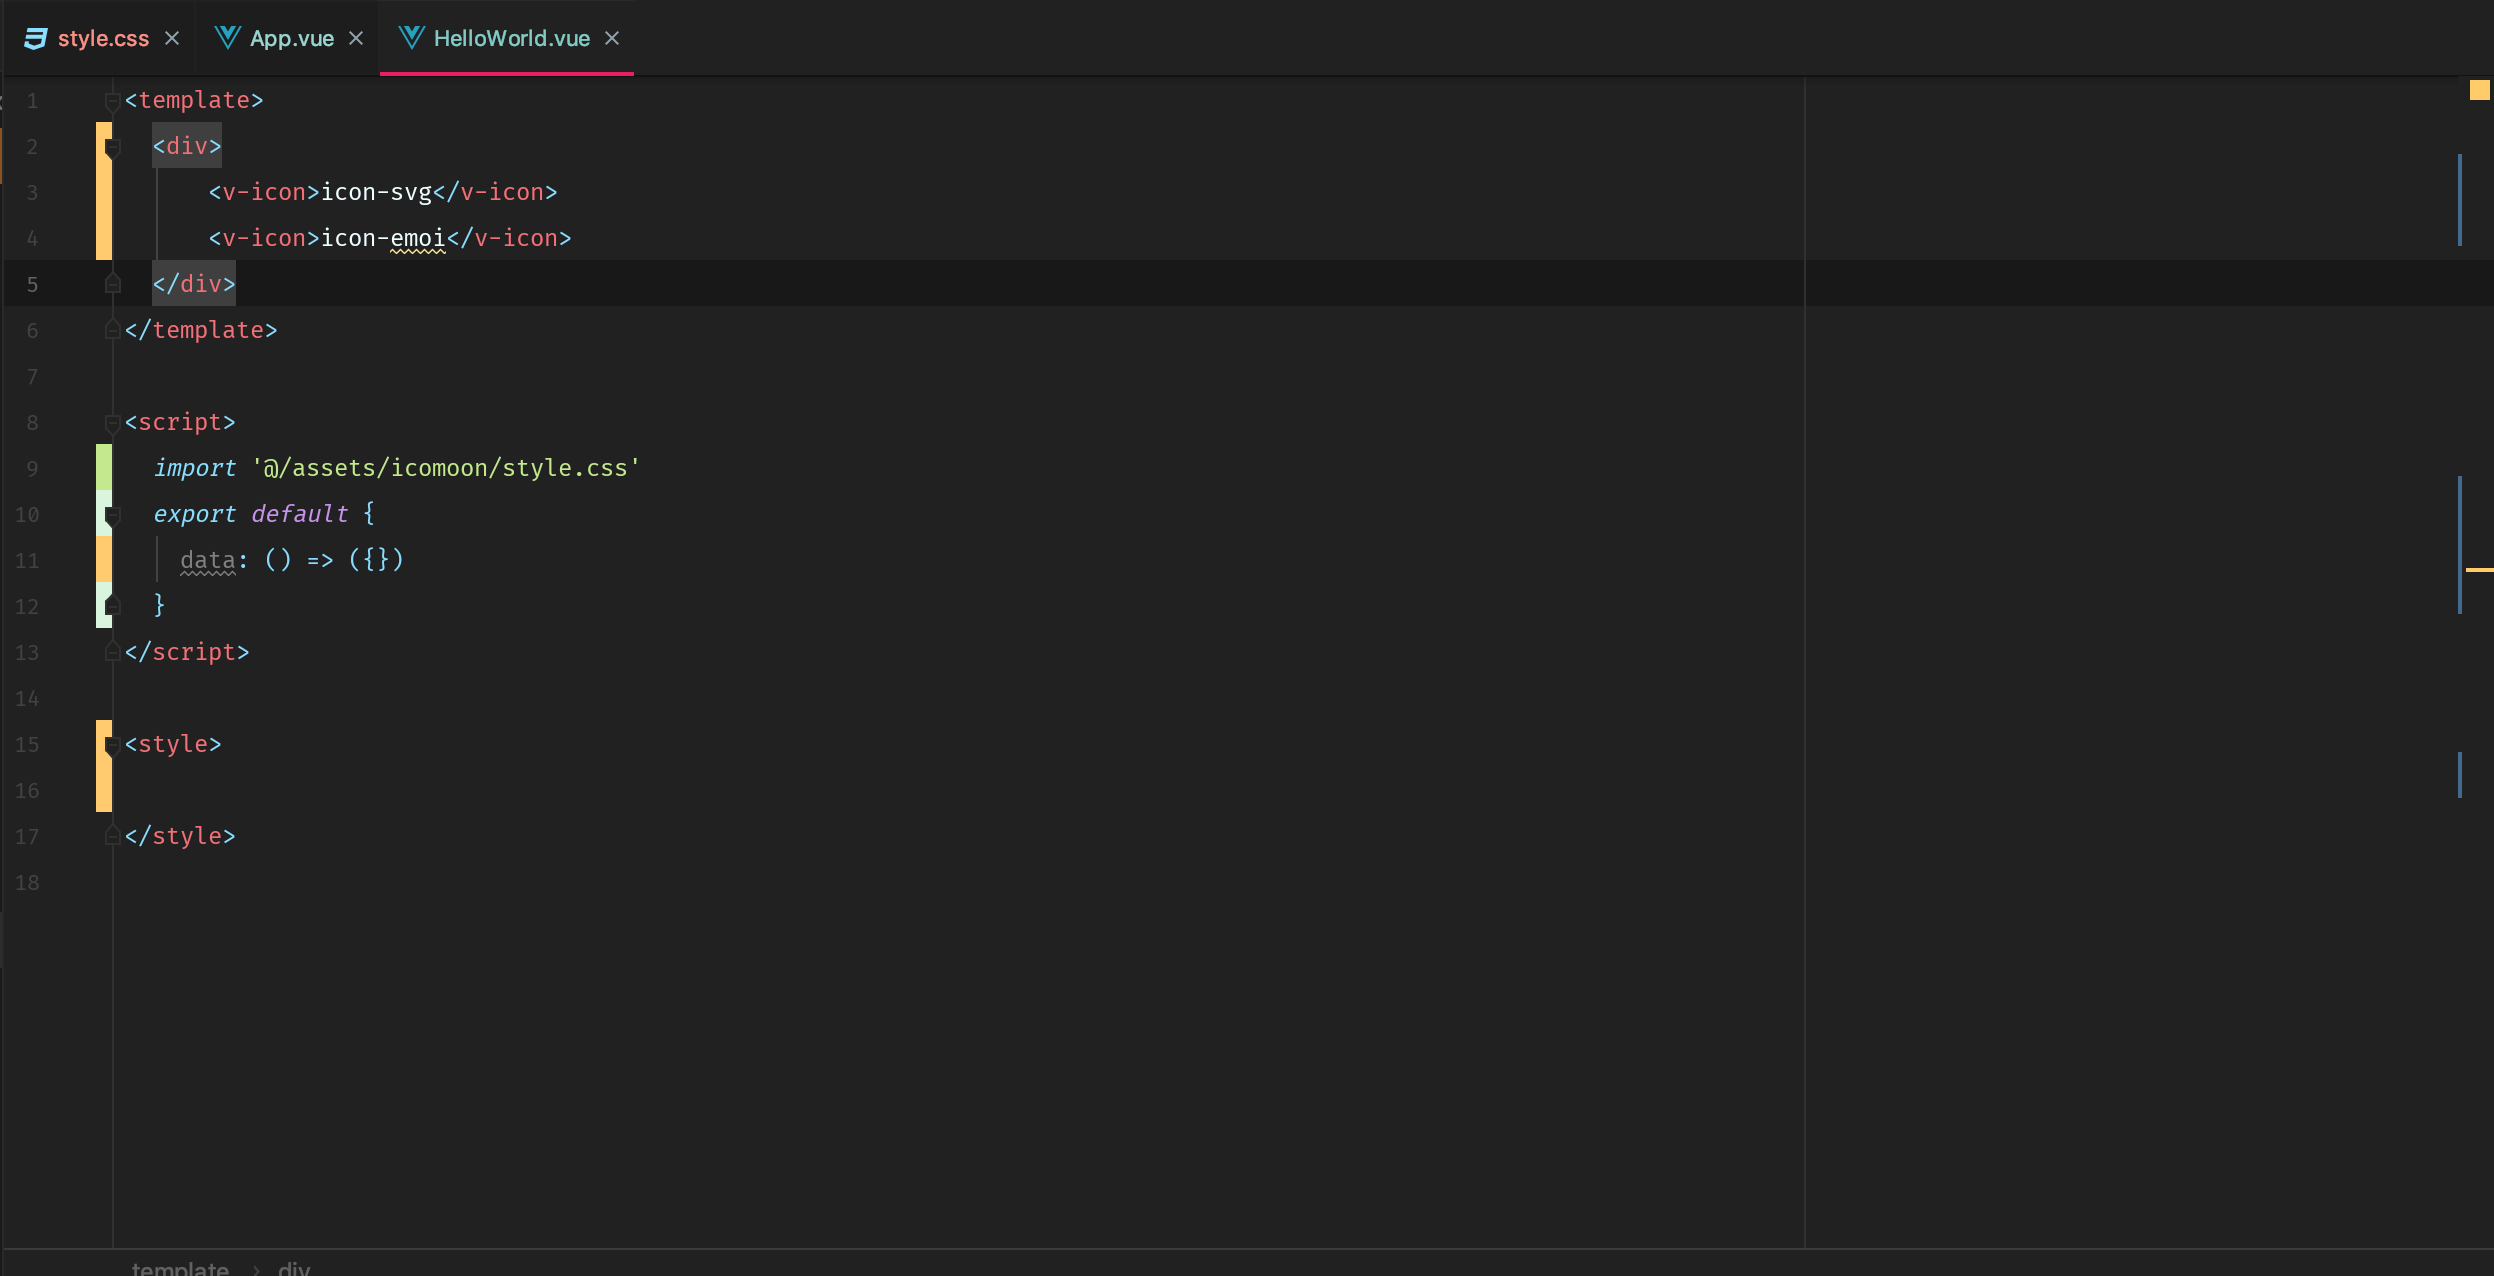Click the template breadcrumb at the bottom
Image resolution: width=2494 pixels, height=1276 pixels.
(180, 1268)
